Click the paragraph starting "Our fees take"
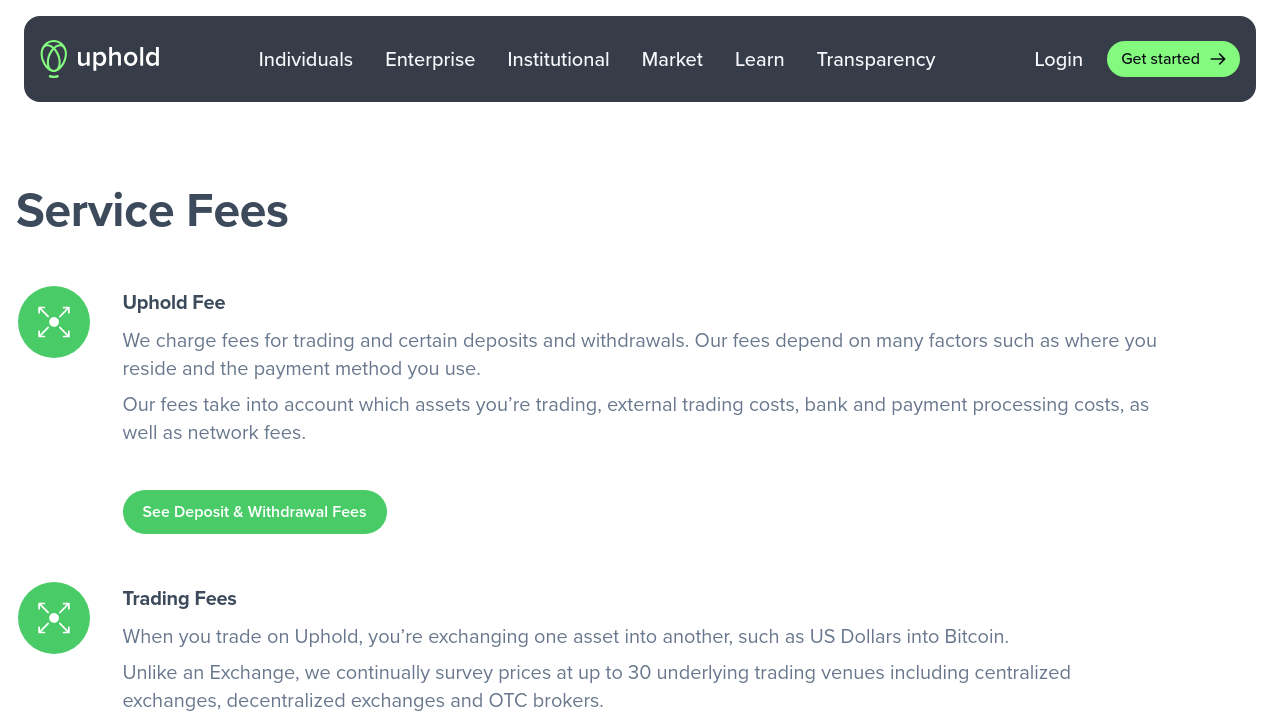1280x720 pixels. pos(635,418)
